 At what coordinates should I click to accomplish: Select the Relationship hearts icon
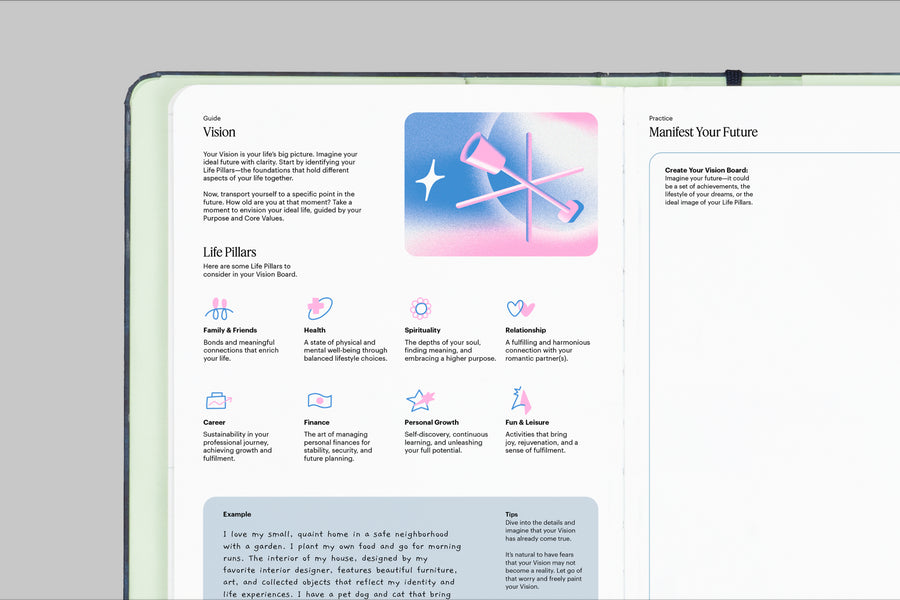[520, 308]
